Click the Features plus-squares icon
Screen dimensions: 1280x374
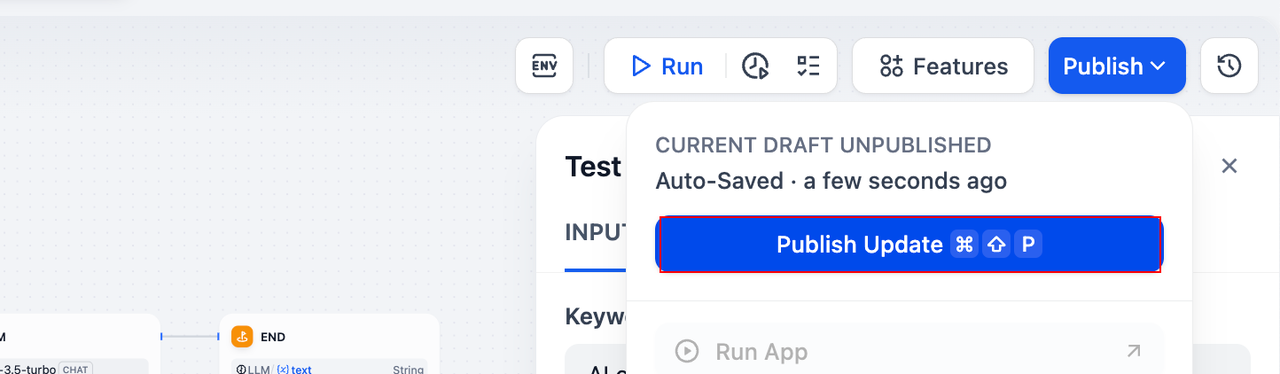tap(891, 66)
